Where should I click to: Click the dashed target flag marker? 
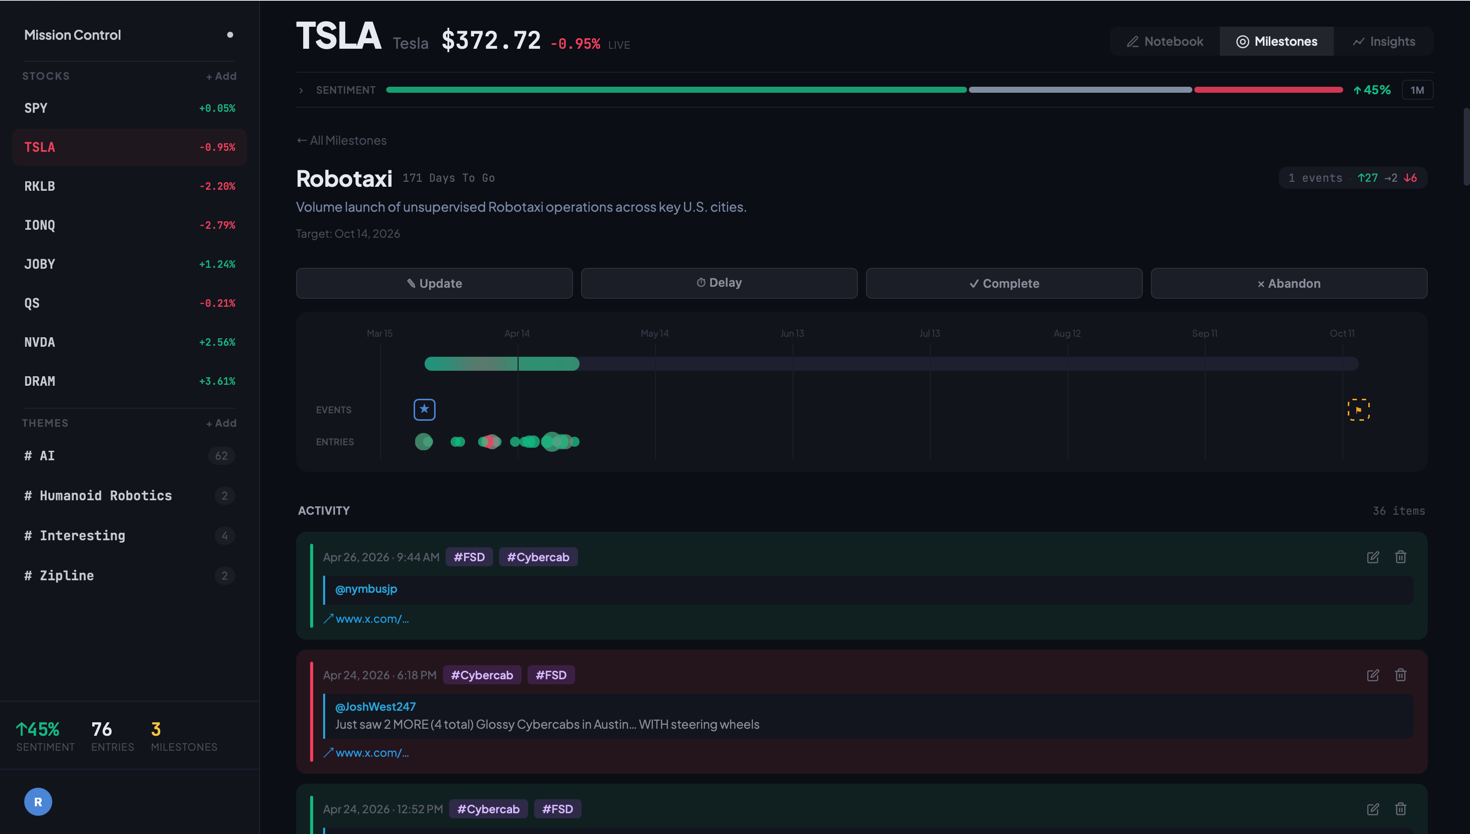click(x=1358, y=409)
